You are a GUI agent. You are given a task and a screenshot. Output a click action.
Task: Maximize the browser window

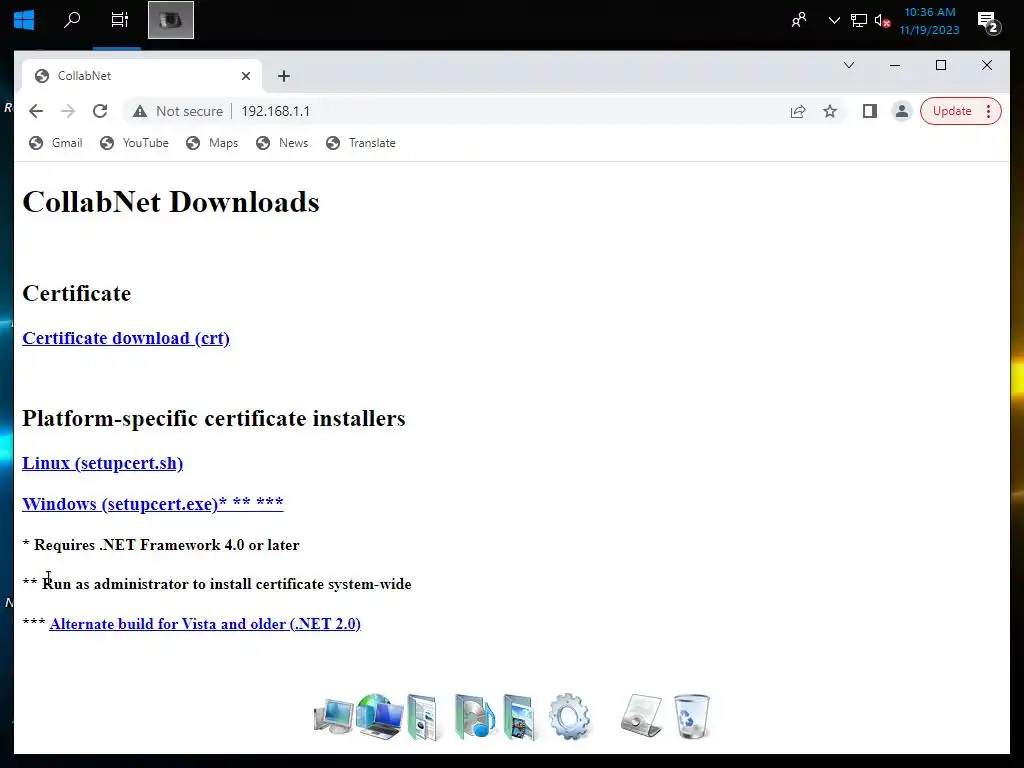(940, 65)
